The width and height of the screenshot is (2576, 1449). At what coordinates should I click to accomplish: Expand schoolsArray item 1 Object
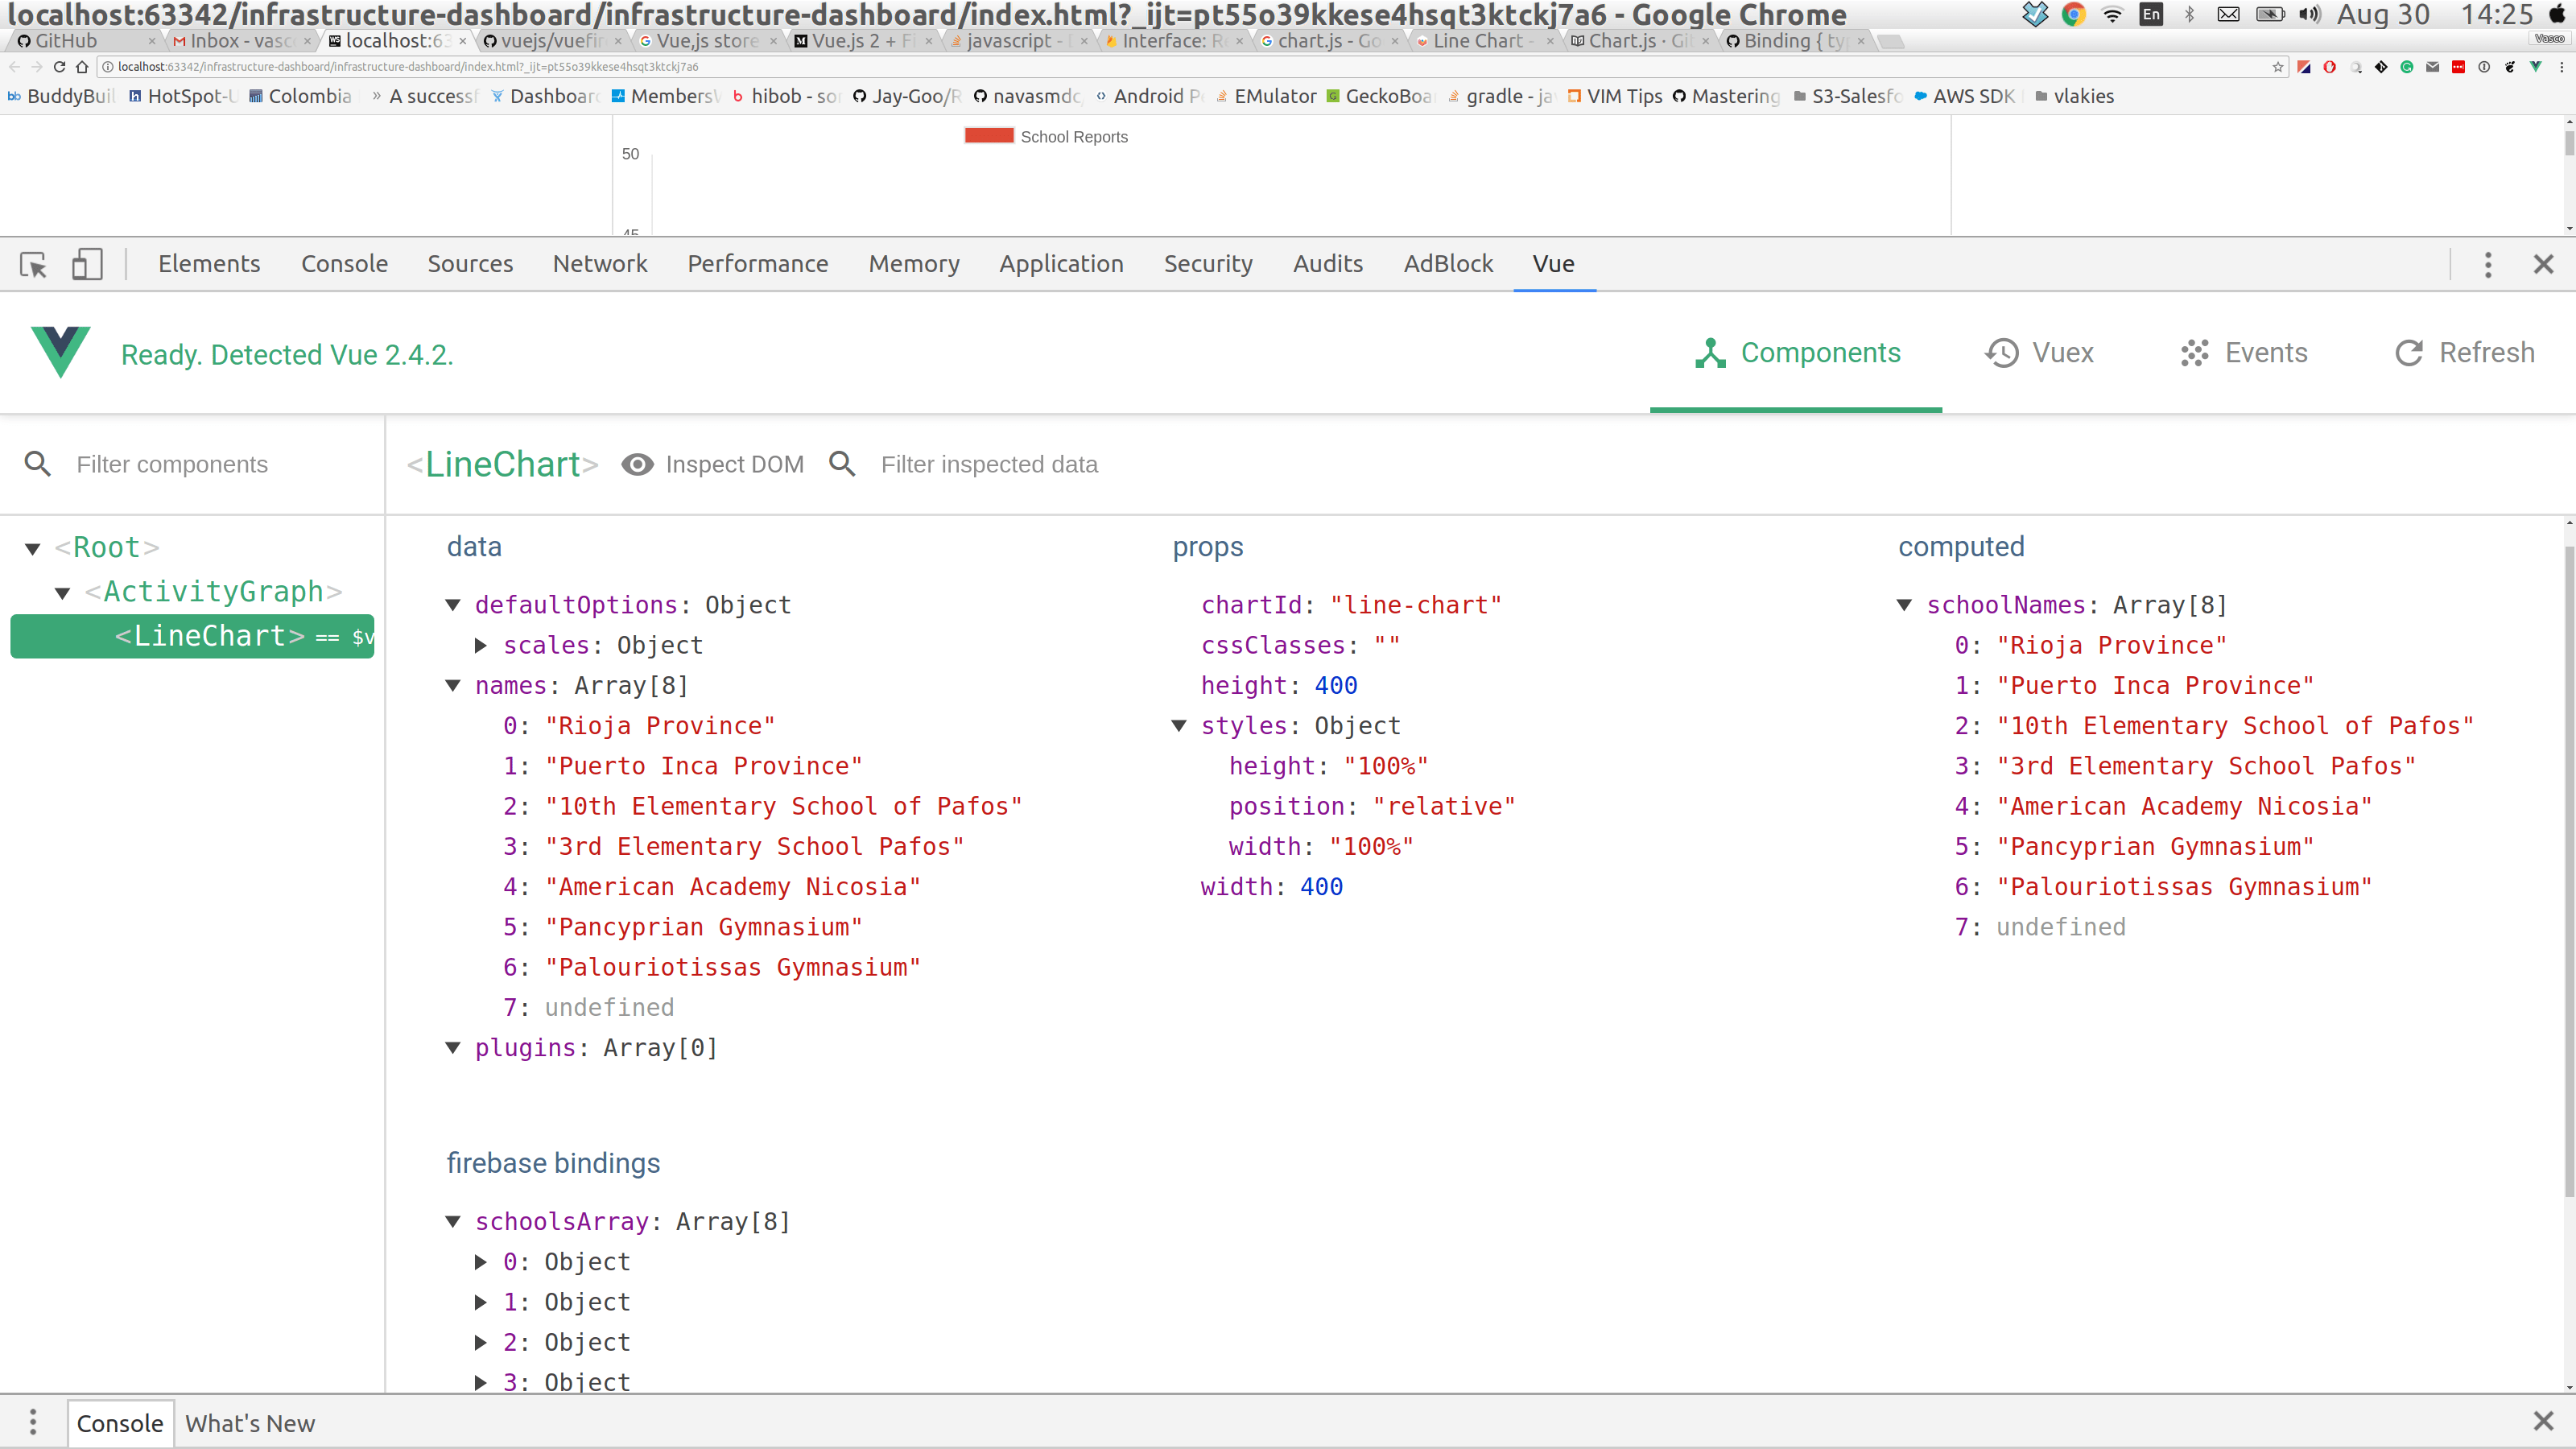click(481, 1302)
